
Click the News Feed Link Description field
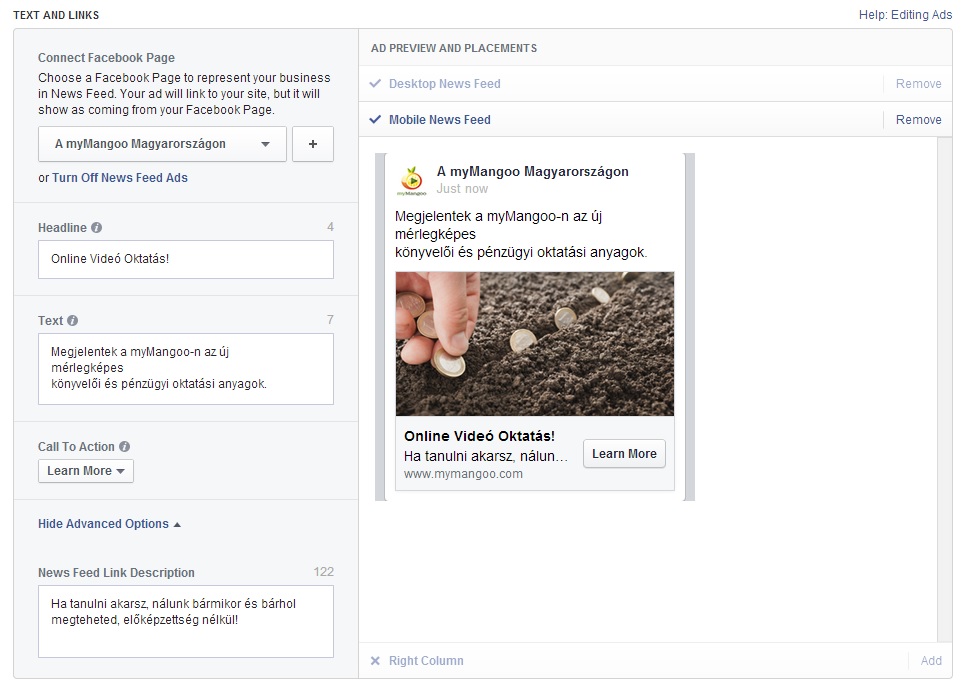[186, 621]
